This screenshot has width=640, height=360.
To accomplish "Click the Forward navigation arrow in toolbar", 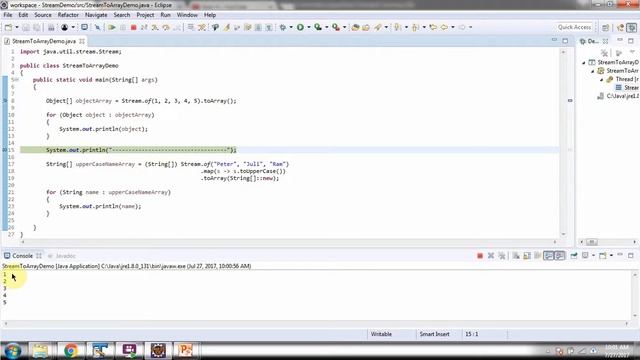I will (x=462, y=27).
